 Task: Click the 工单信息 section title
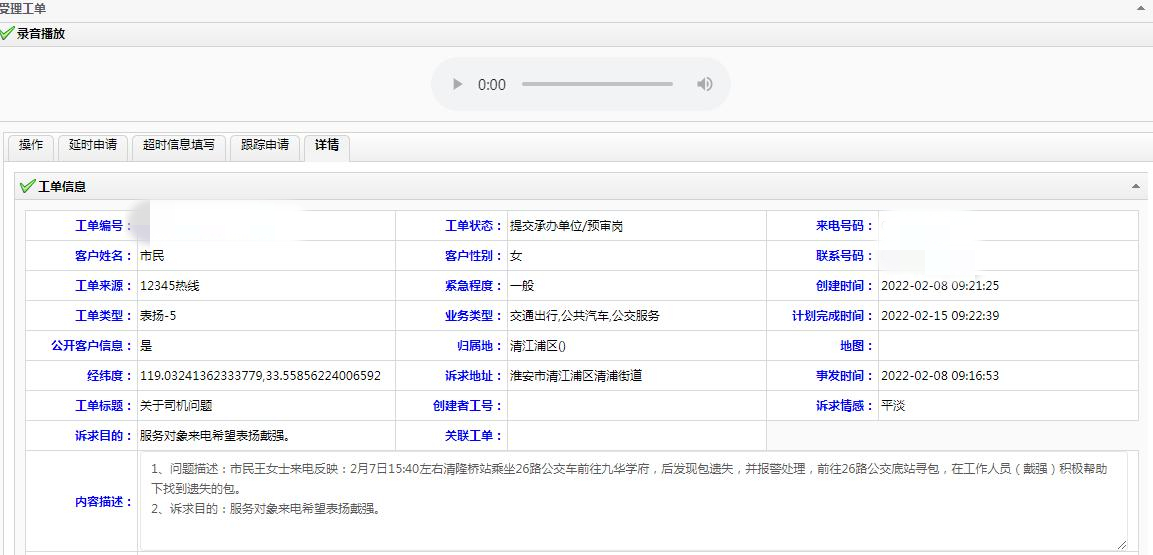[x=62, y=187]
